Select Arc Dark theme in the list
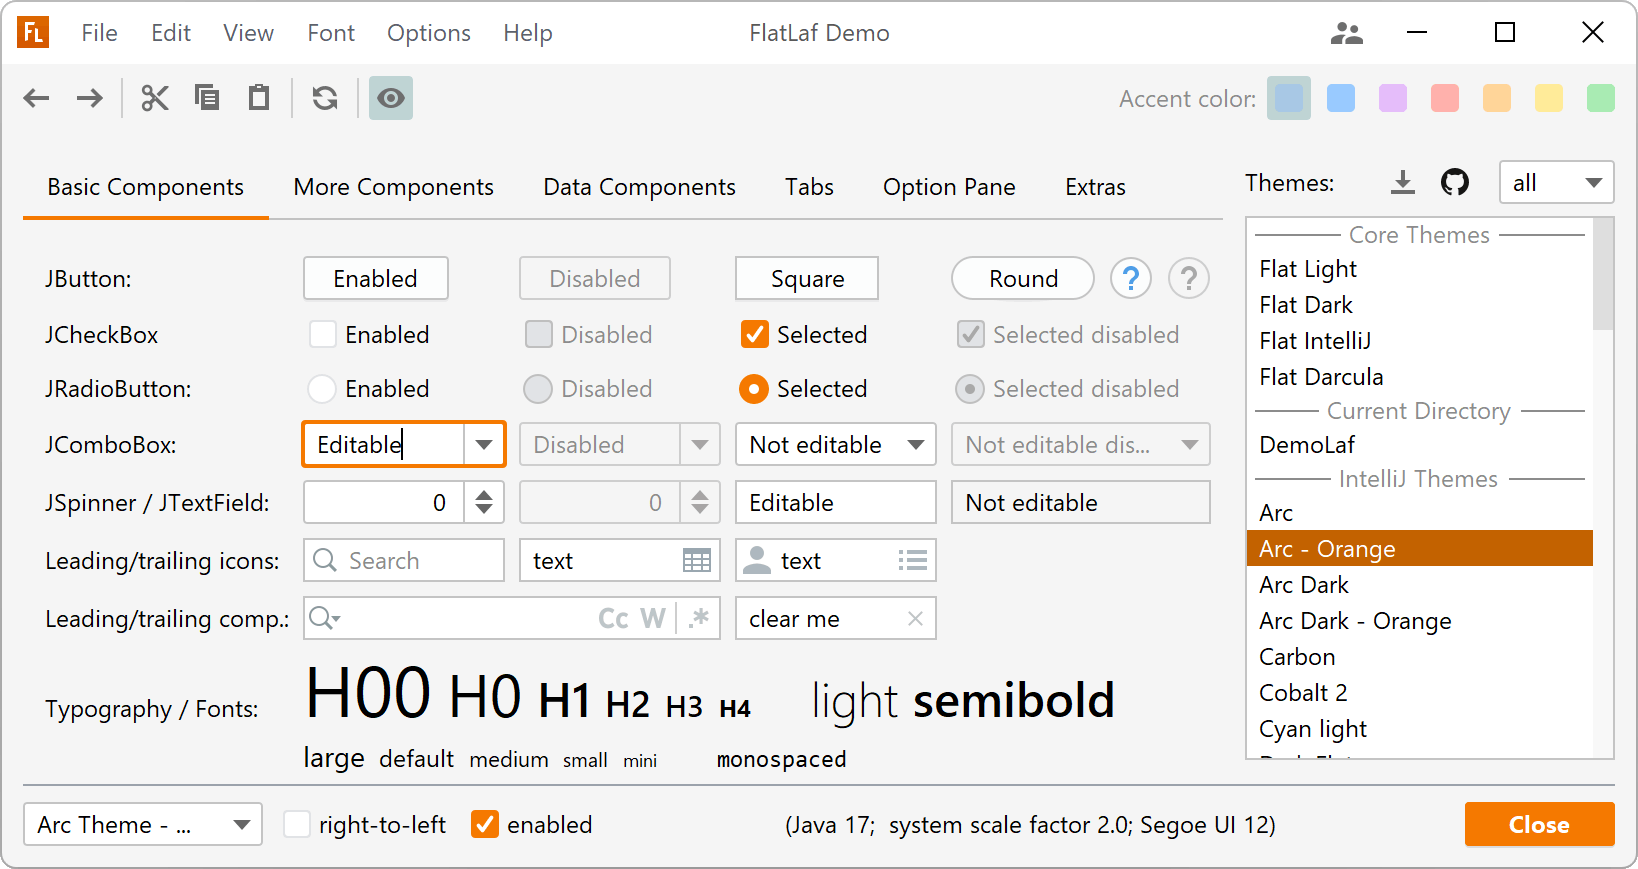The image size is (1638, 869). [1304, 584]
